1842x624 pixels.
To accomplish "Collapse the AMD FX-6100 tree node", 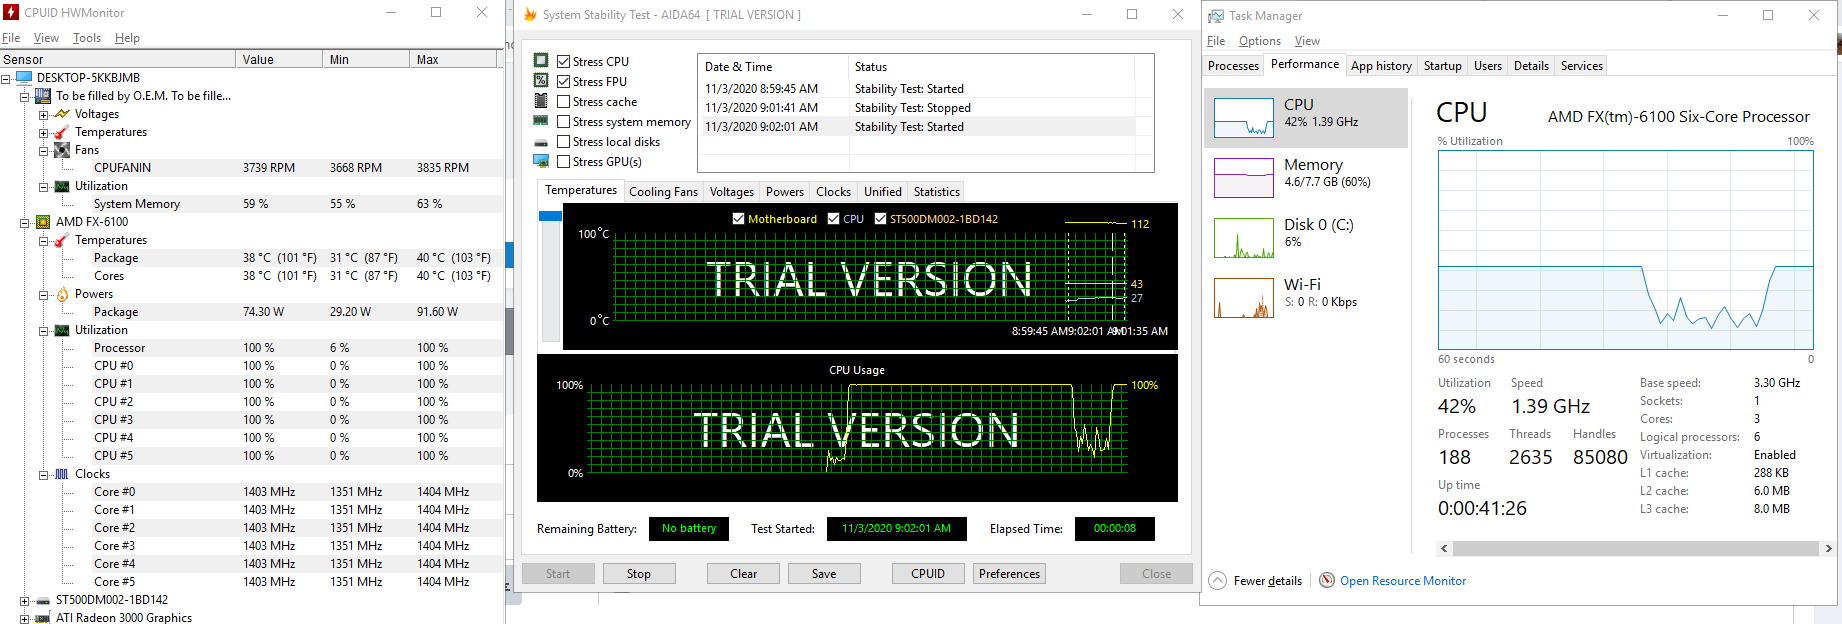I will tap(25, 222).
